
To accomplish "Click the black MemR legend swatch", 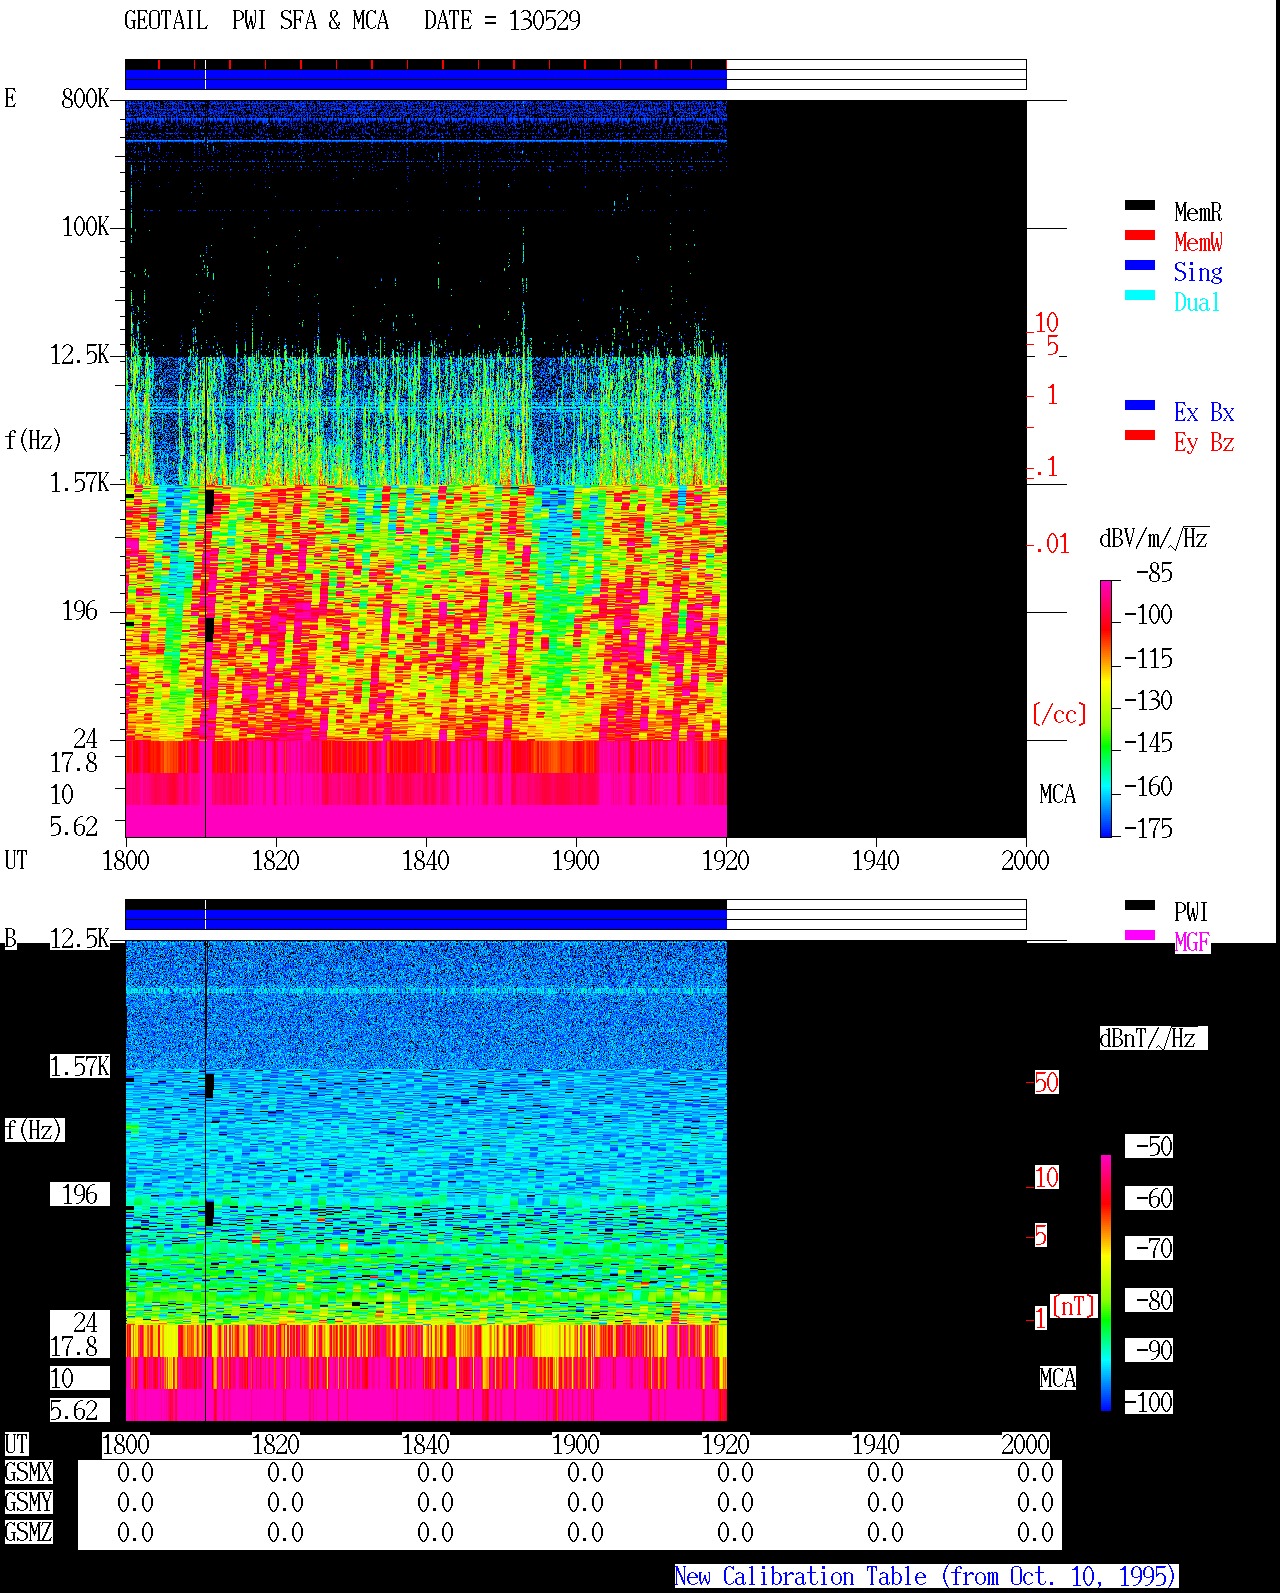I will pos(1139,205).
